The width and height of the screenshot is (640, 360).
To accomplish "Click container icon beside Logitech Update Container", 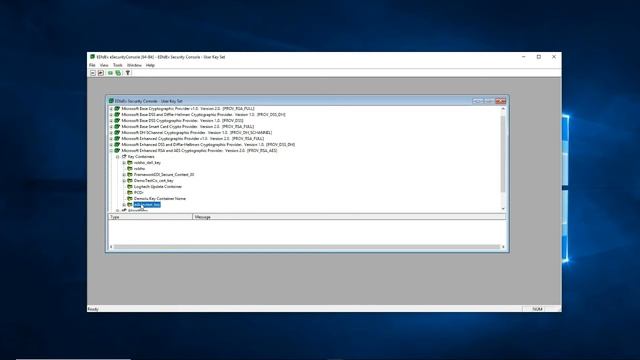I will click(x=130, y=187).
